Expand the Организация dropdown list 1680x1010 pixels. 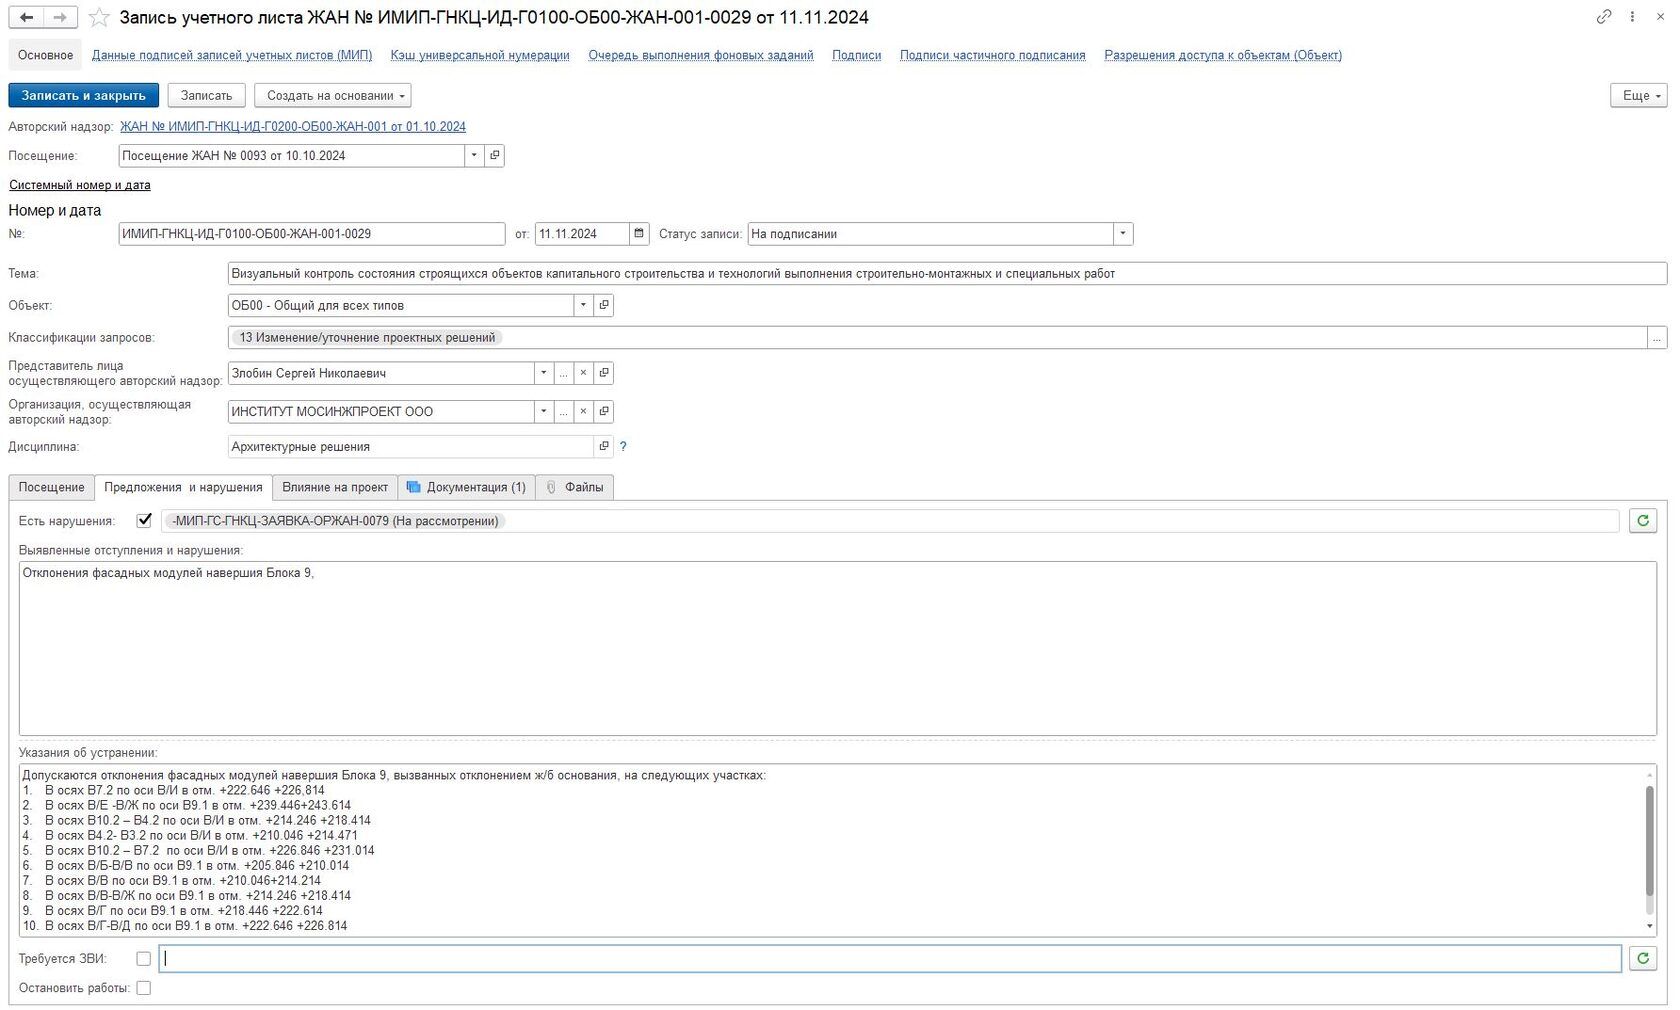pyautogui.click(x=543, y=412)
